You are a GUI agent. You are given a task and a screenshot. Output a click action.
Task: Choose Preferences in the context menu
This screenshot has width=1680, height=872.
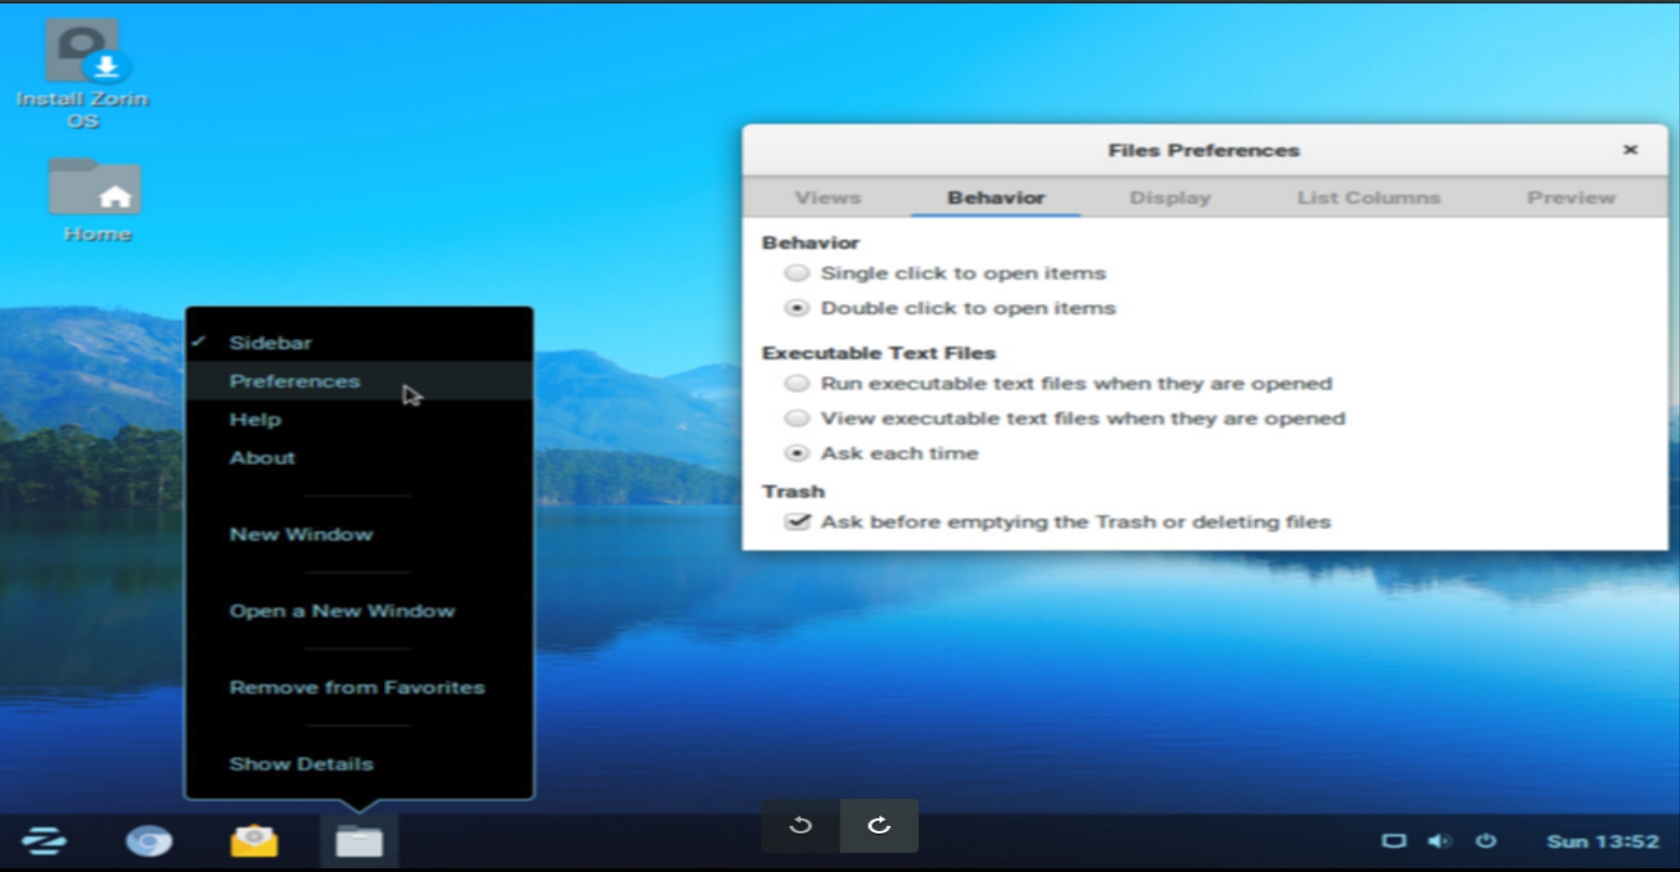[x=294, y=381]
